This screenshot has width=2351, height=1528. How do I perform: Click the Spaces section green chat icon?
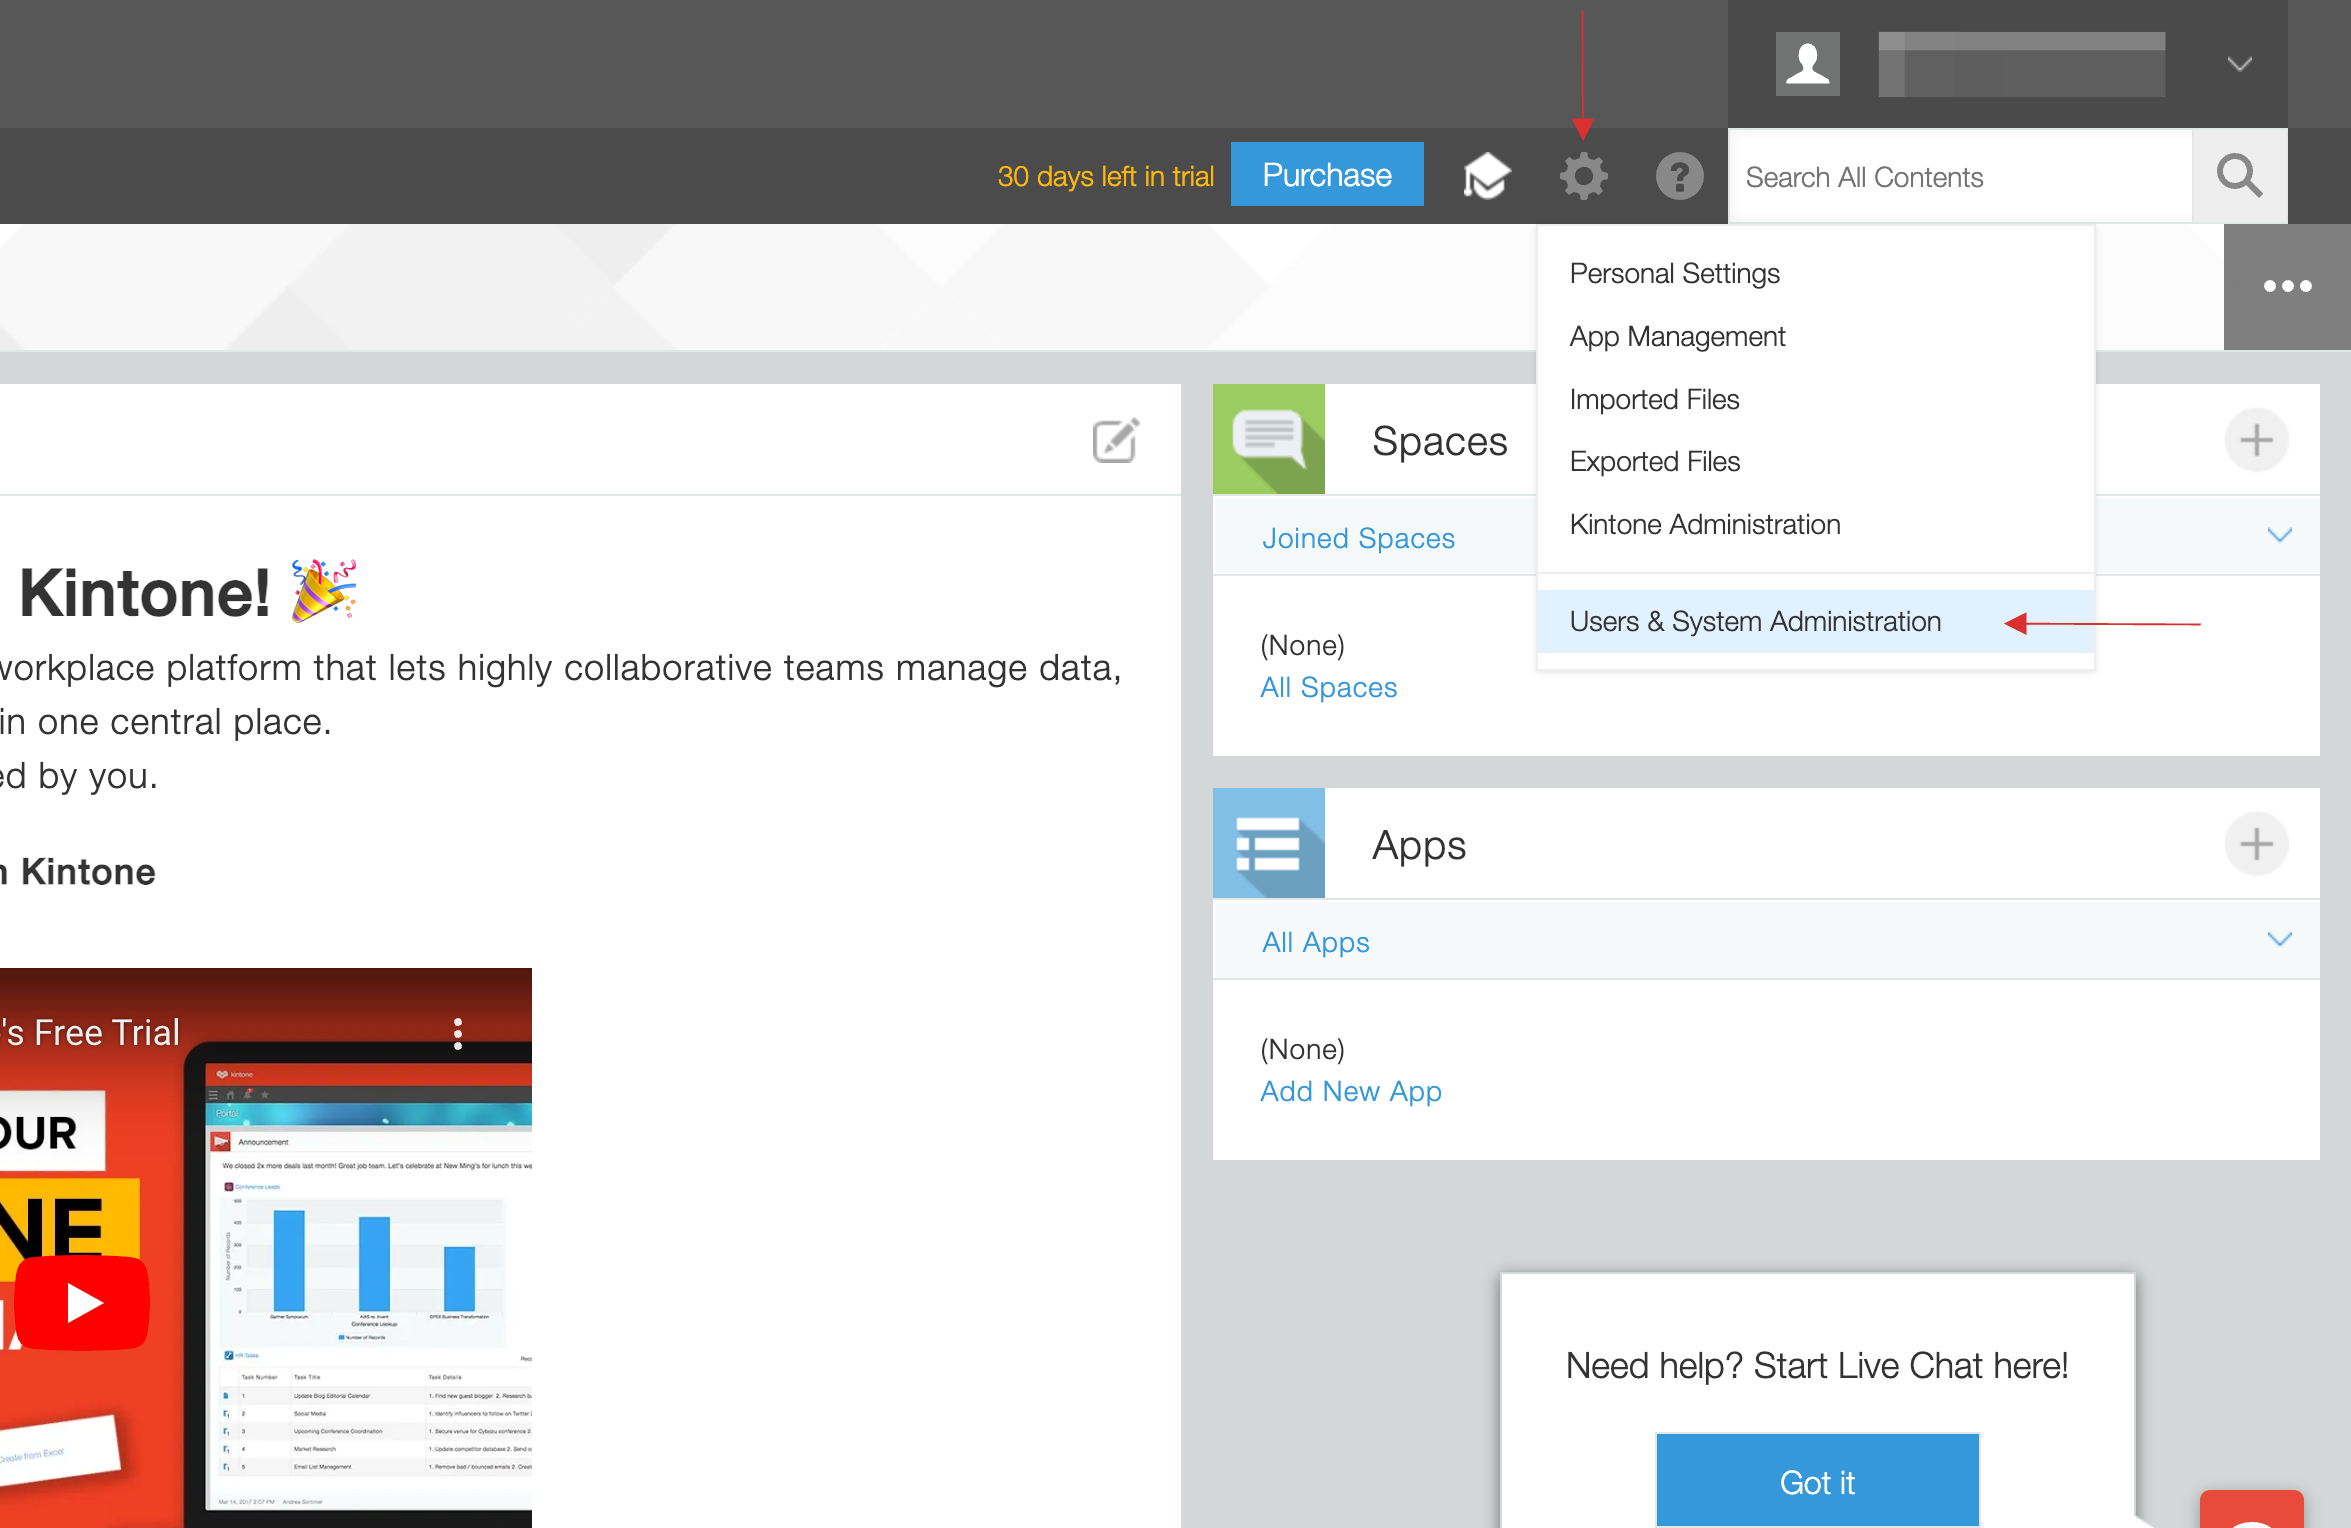tap(1271, 442)
